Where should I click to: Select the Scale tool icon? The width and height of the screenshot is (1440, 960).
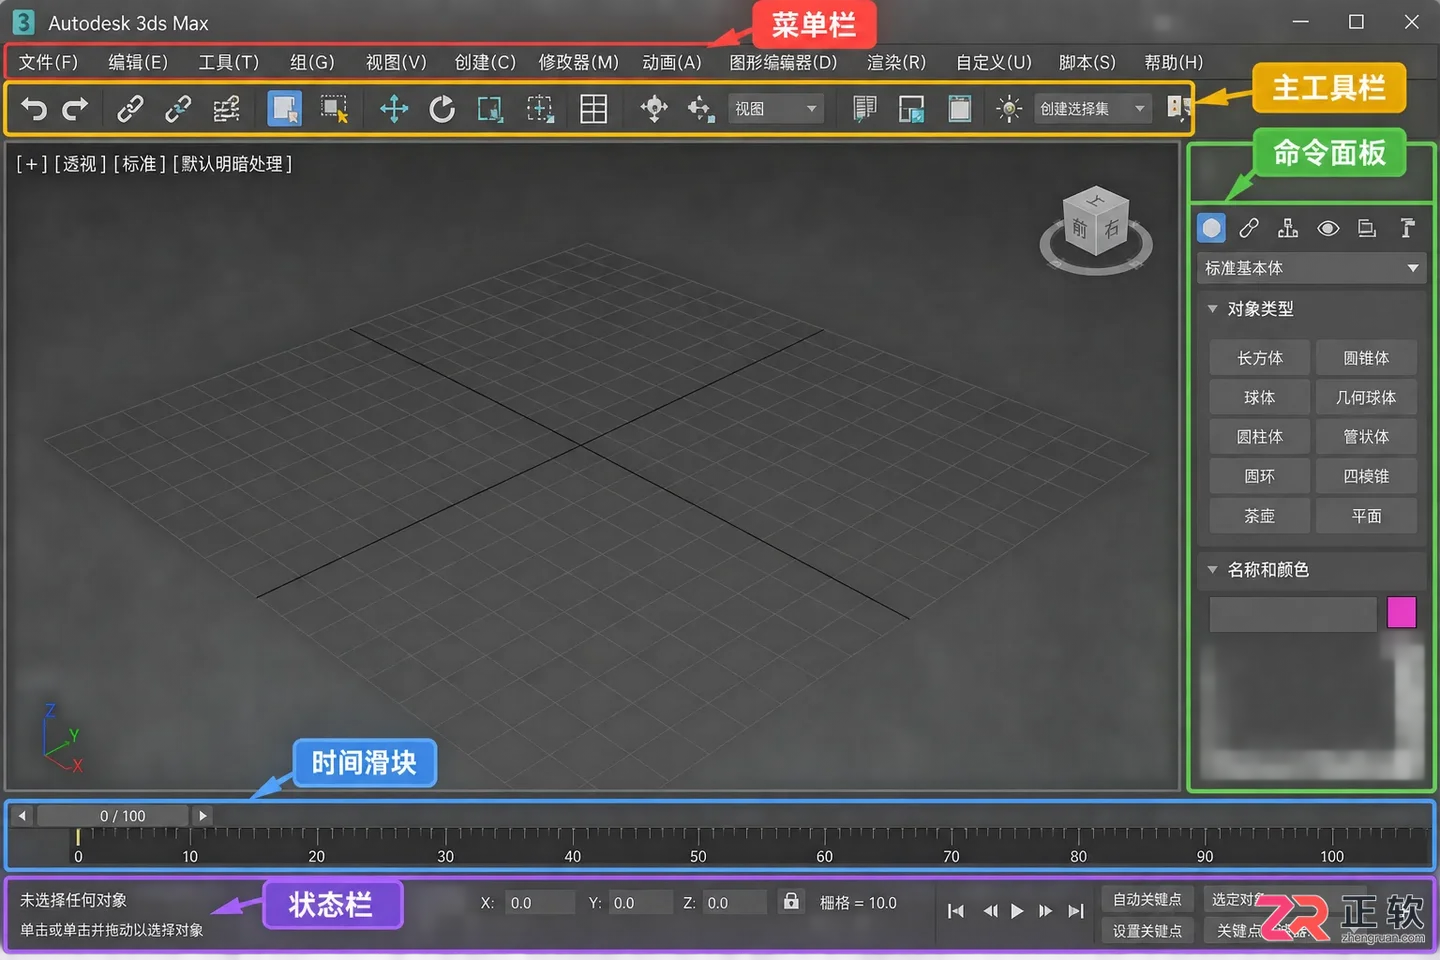[490, 108]
